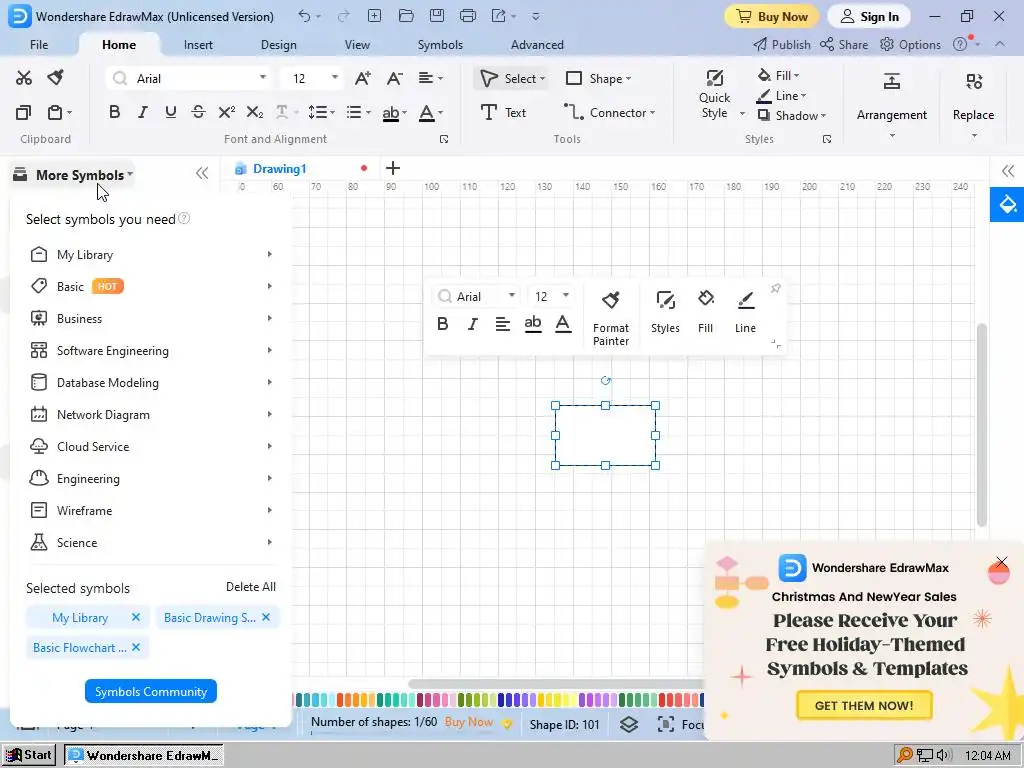The image size is (1024, 768).
Task: Click the Symbols Community button
Action: click(x=151, y=691)
